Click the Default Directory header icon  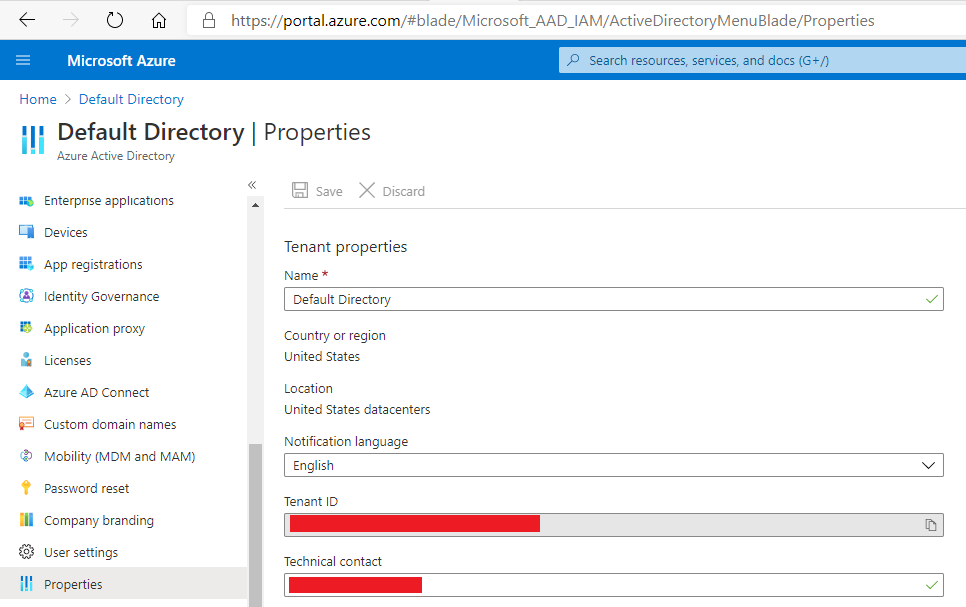(x=33, y=140)
